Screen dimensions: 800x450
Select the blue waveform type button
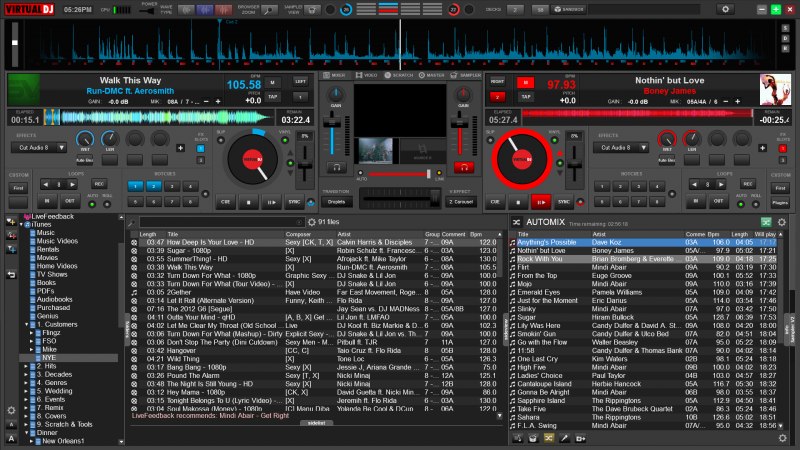[205, 10]
